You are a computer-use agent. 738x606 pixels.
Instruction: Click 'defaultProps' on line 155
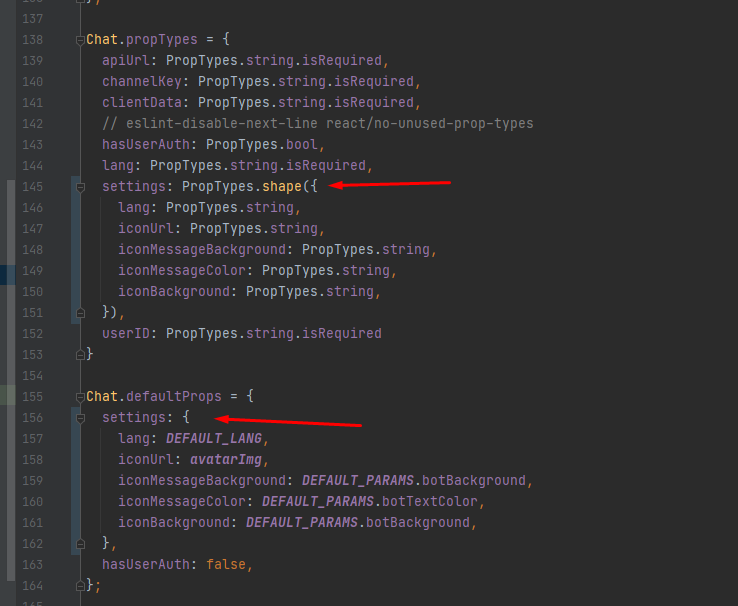[174, 397]
